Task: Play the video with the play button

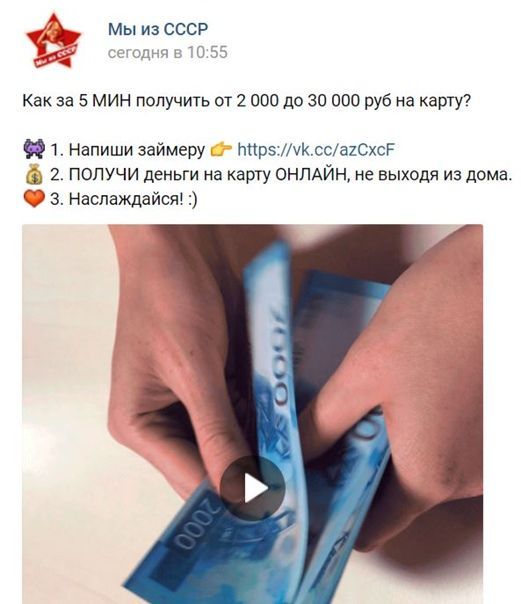Action: 252,488
